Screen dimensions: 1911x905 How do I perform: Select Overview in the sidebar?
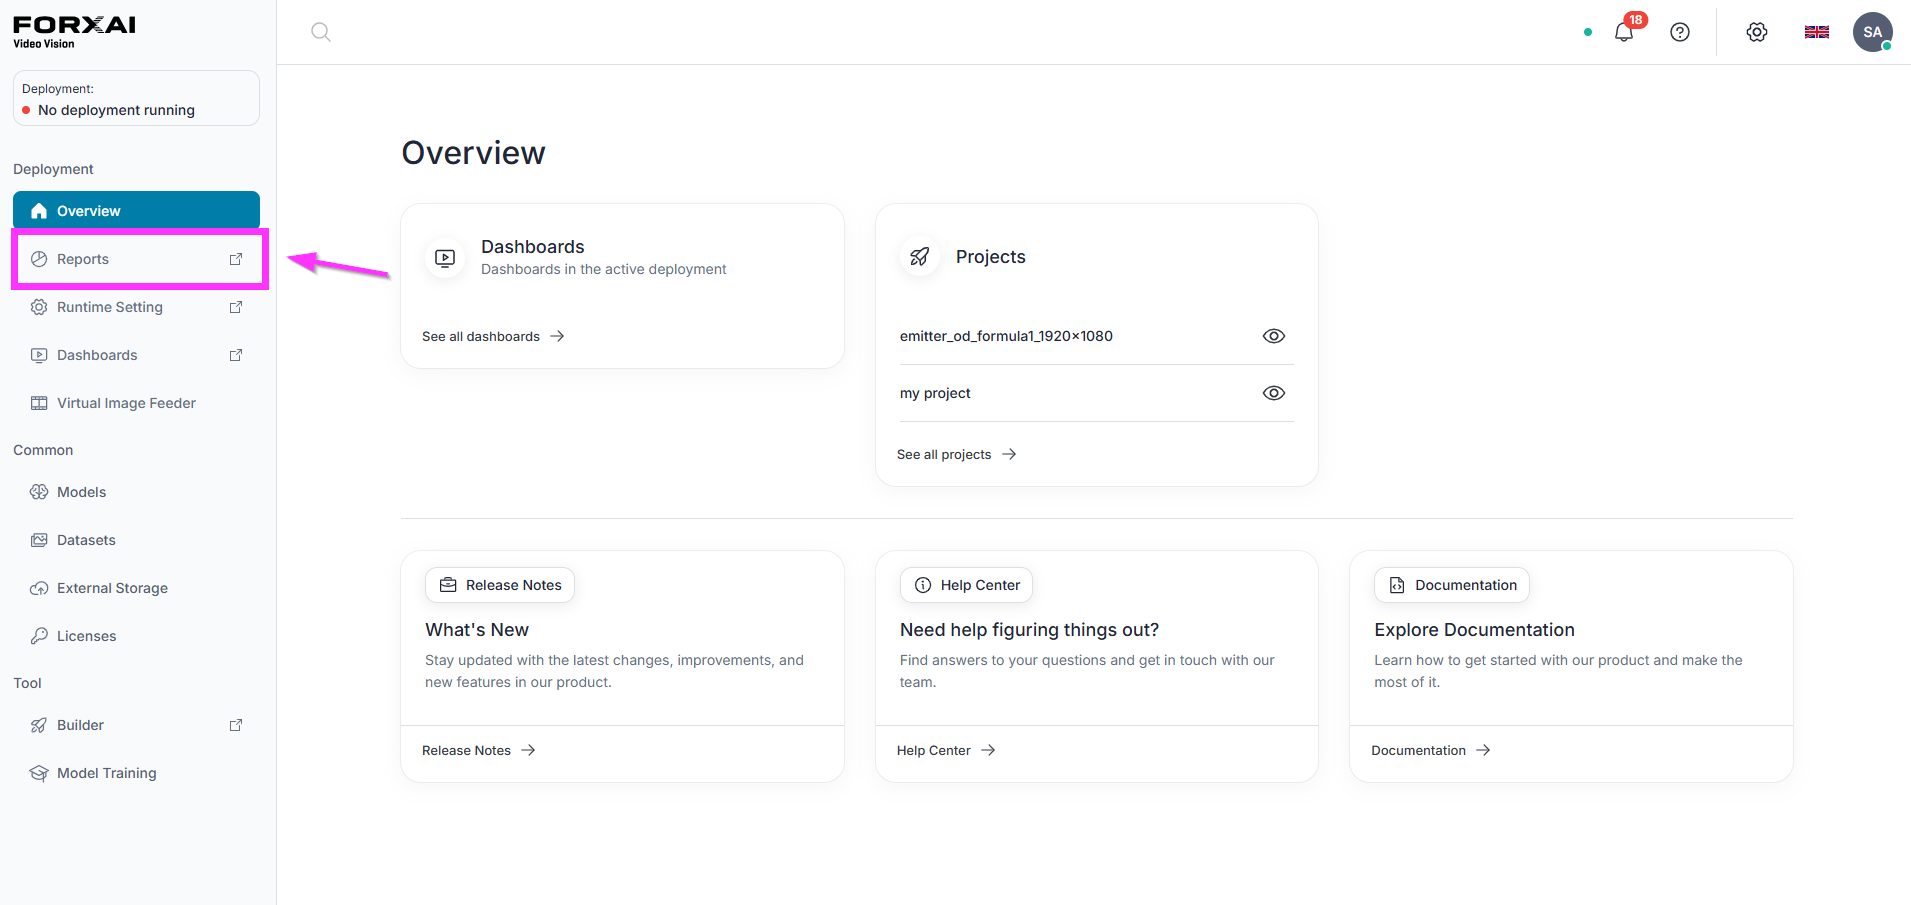coord(136,211)
